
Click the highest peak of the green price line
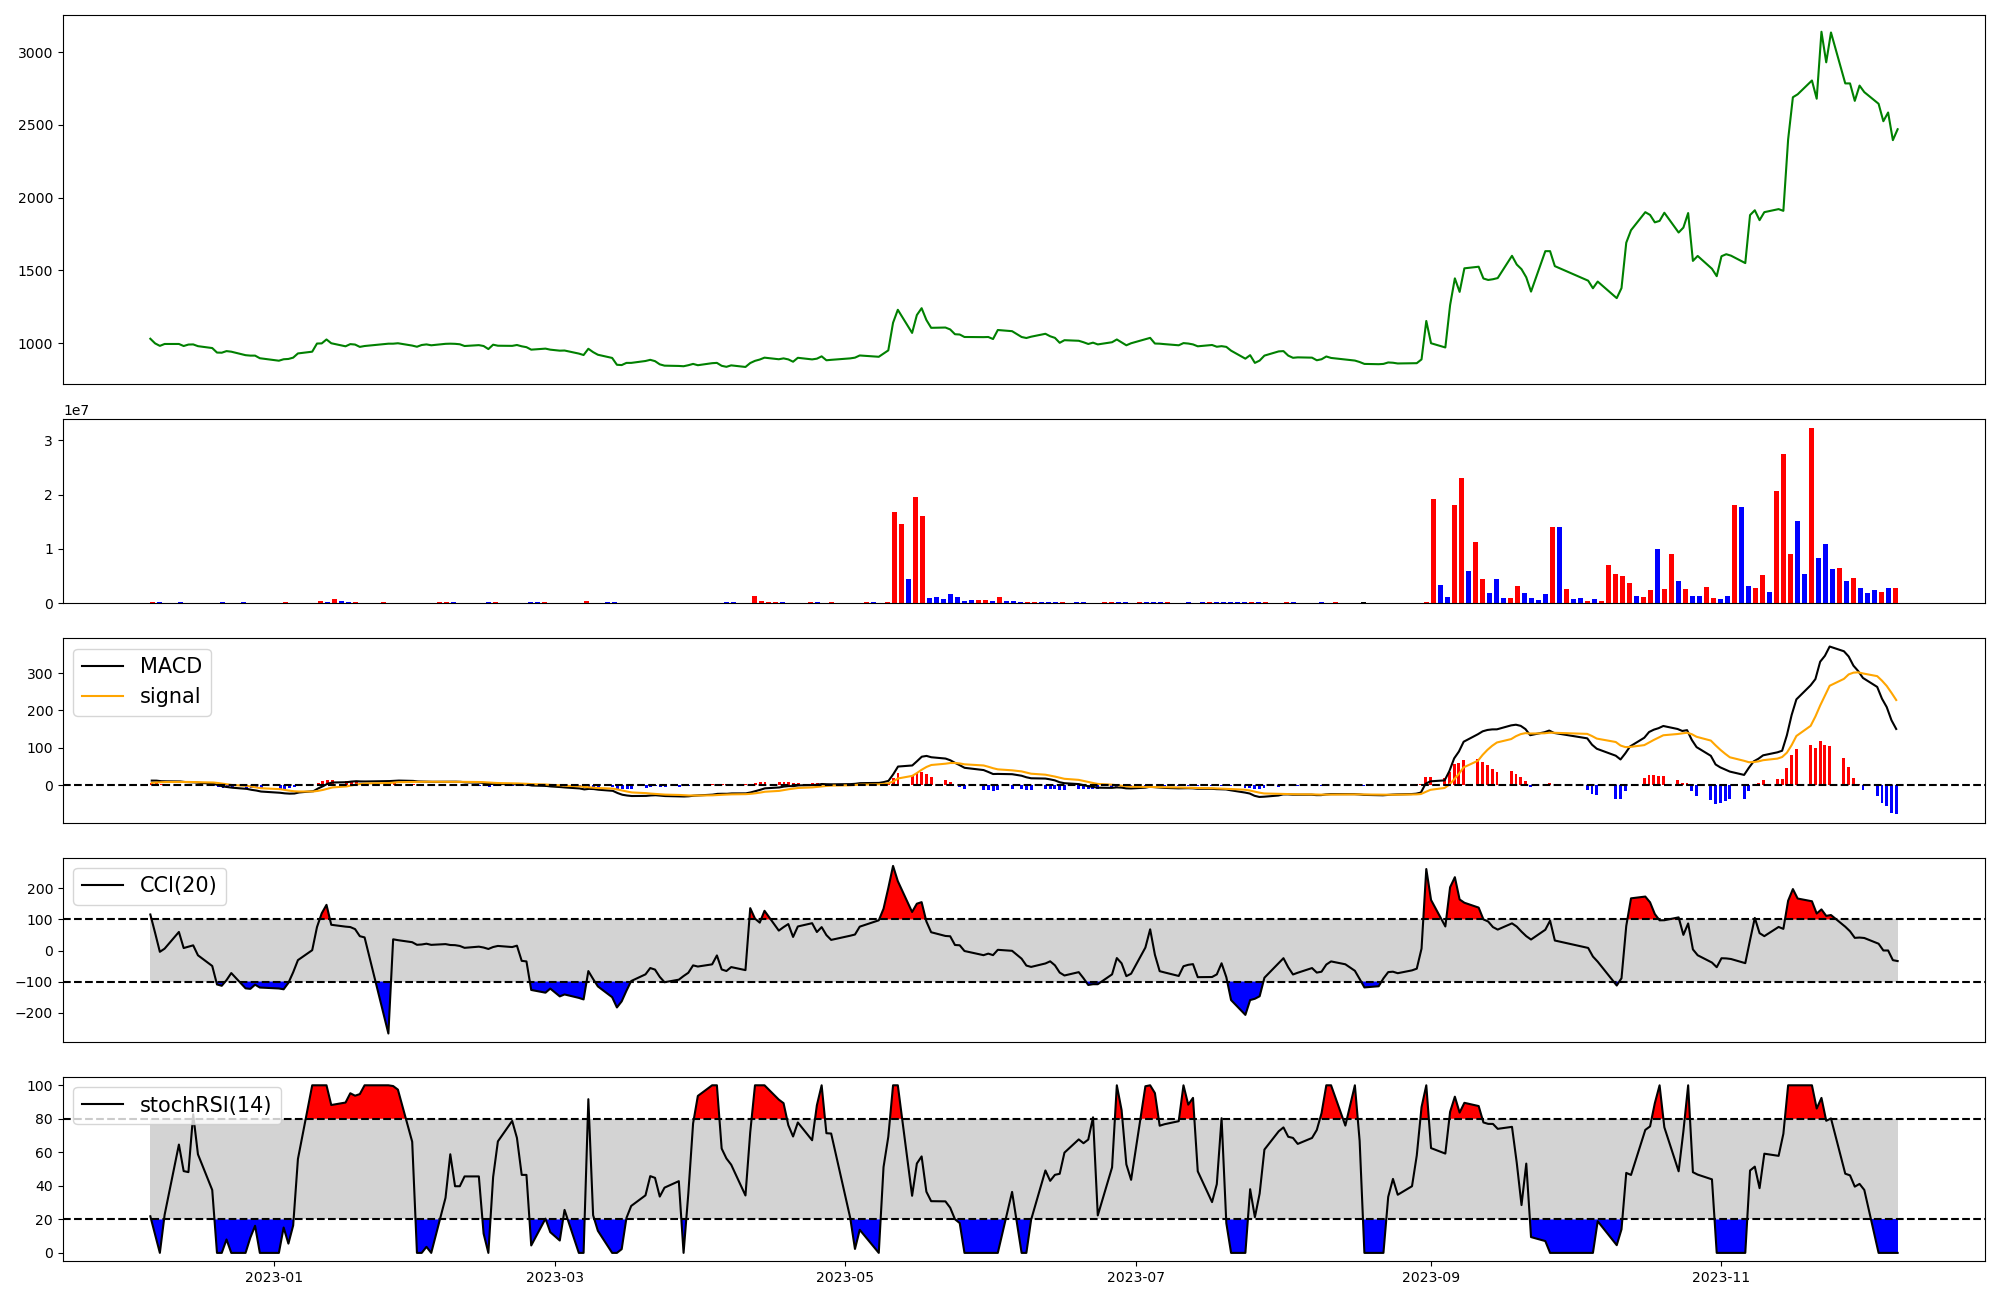point(1821,32)
